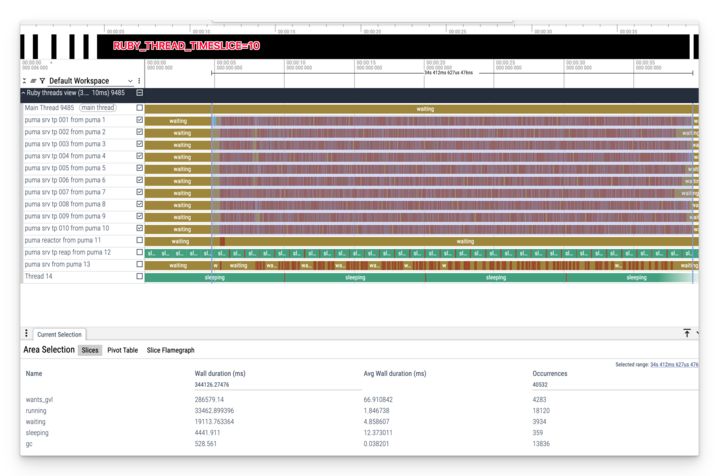Switch to the Slices view
Image resolution: width=719 pixels, height=476 pixels.
point(90,350)
